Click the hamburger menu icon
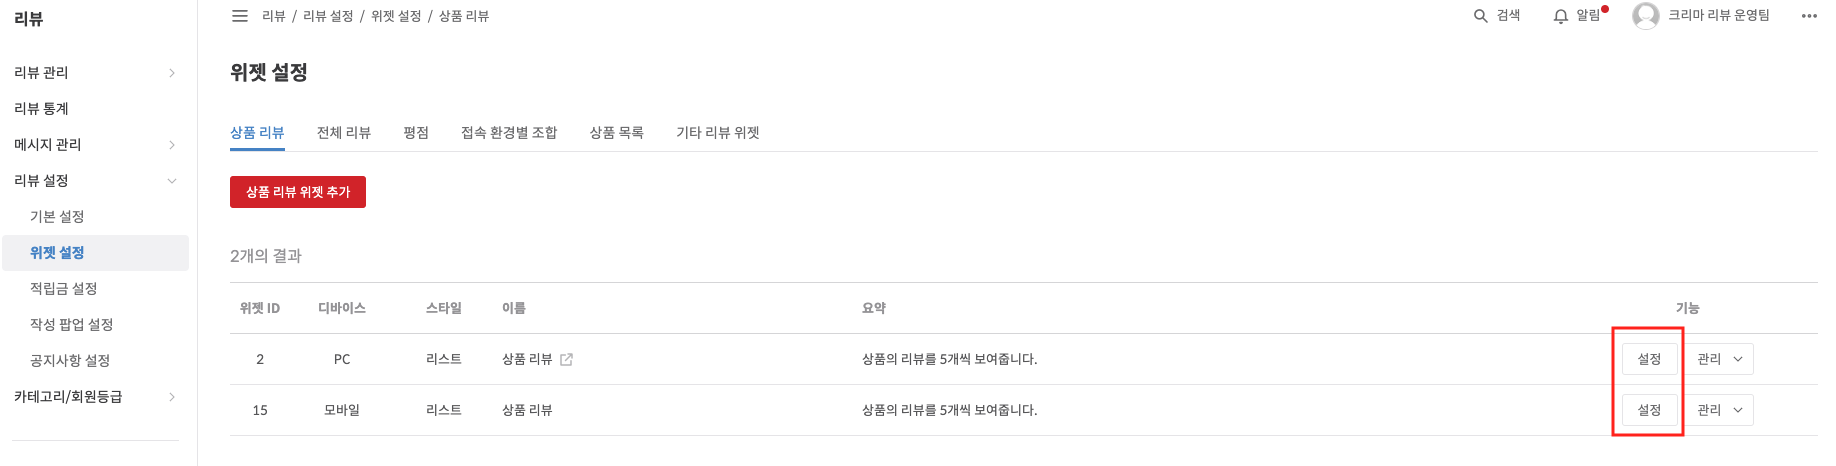Screen dimensions: 1836x466 [240, 16]
